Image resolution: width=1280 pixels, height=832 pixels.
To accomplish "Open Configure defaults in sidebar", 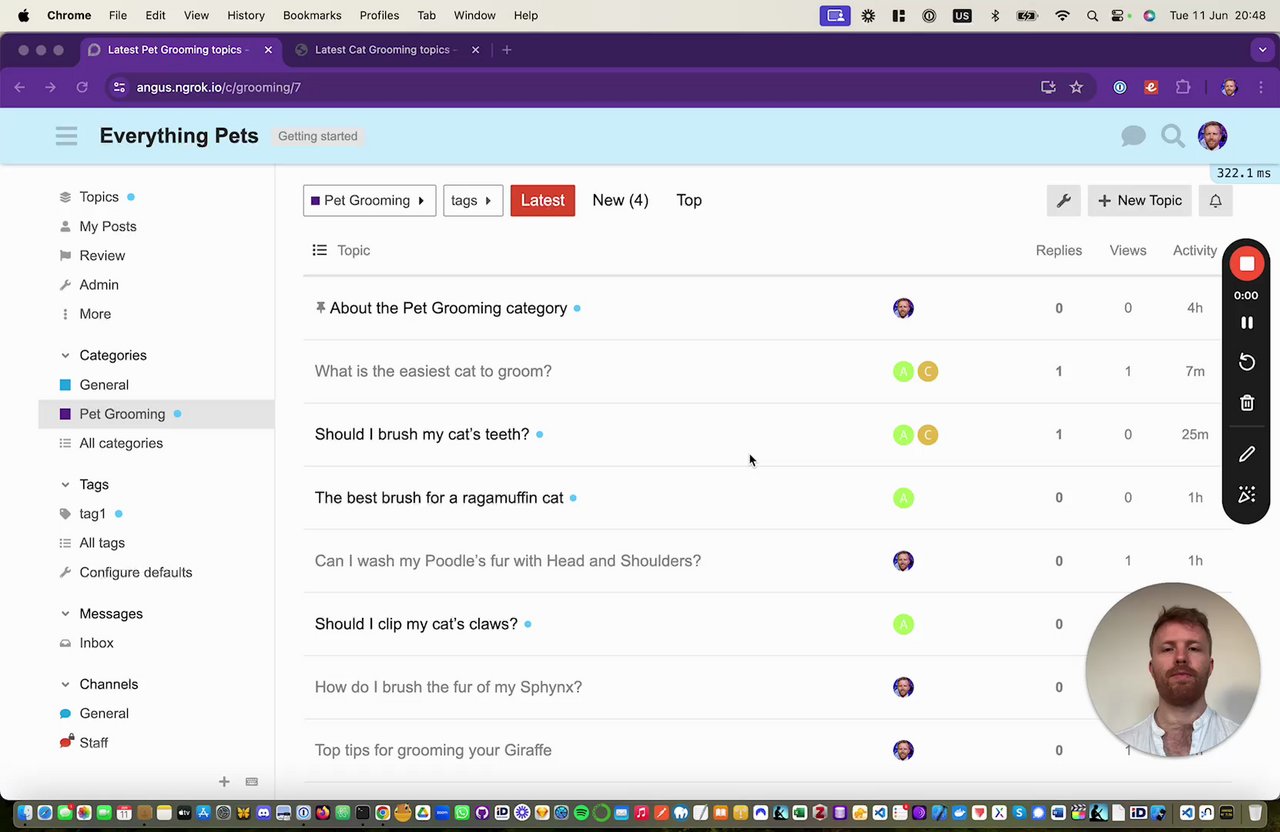I will [x=136, y=572].
